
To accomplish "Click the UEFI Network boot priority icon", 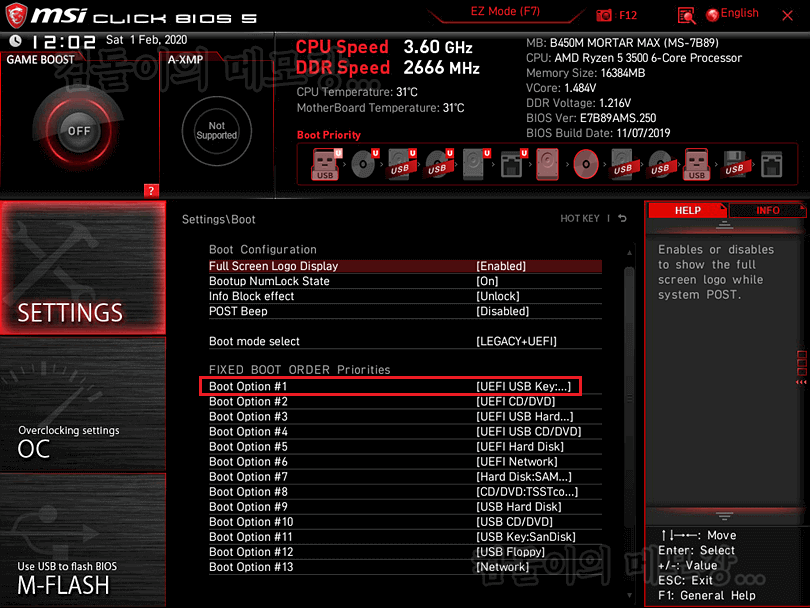I will tap(513, 164).
